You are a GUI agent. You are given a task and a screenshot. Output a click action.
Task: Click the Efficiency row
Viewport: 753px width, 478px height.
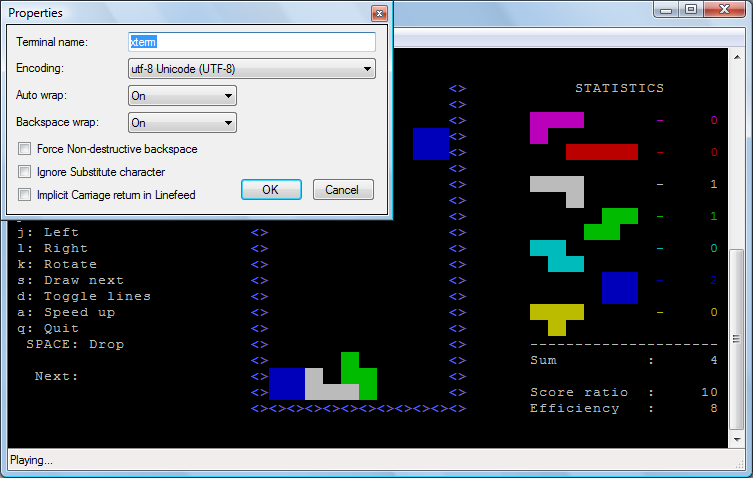[624, 408]
